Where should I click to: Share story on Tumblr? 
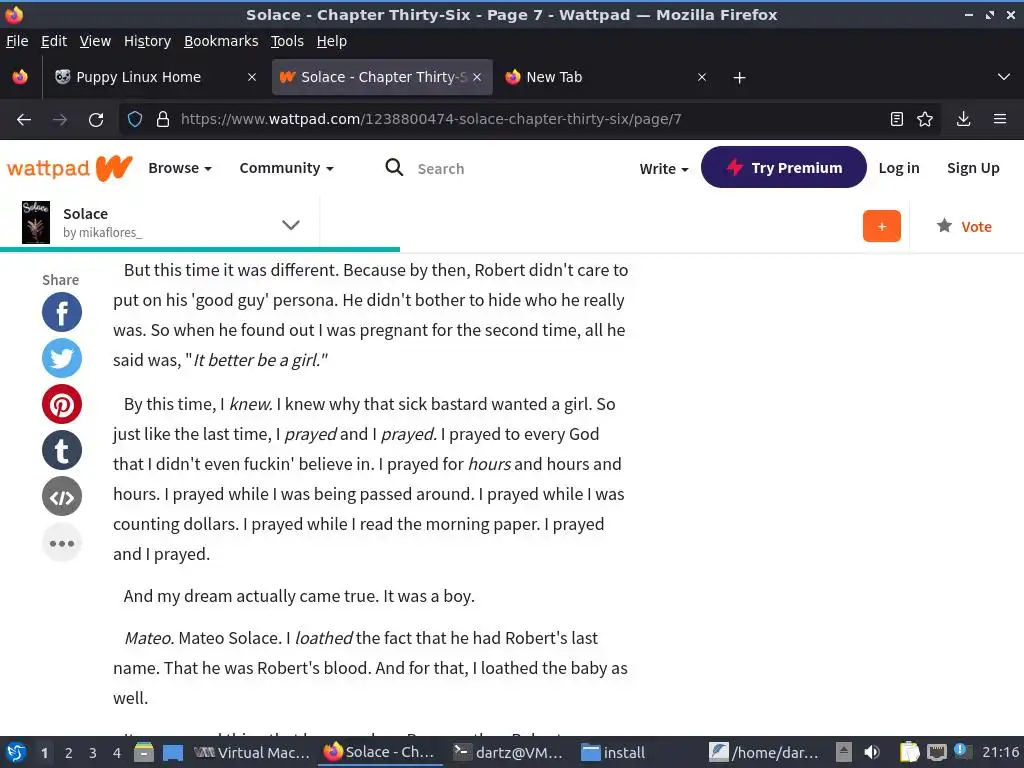tap(62, 450)
